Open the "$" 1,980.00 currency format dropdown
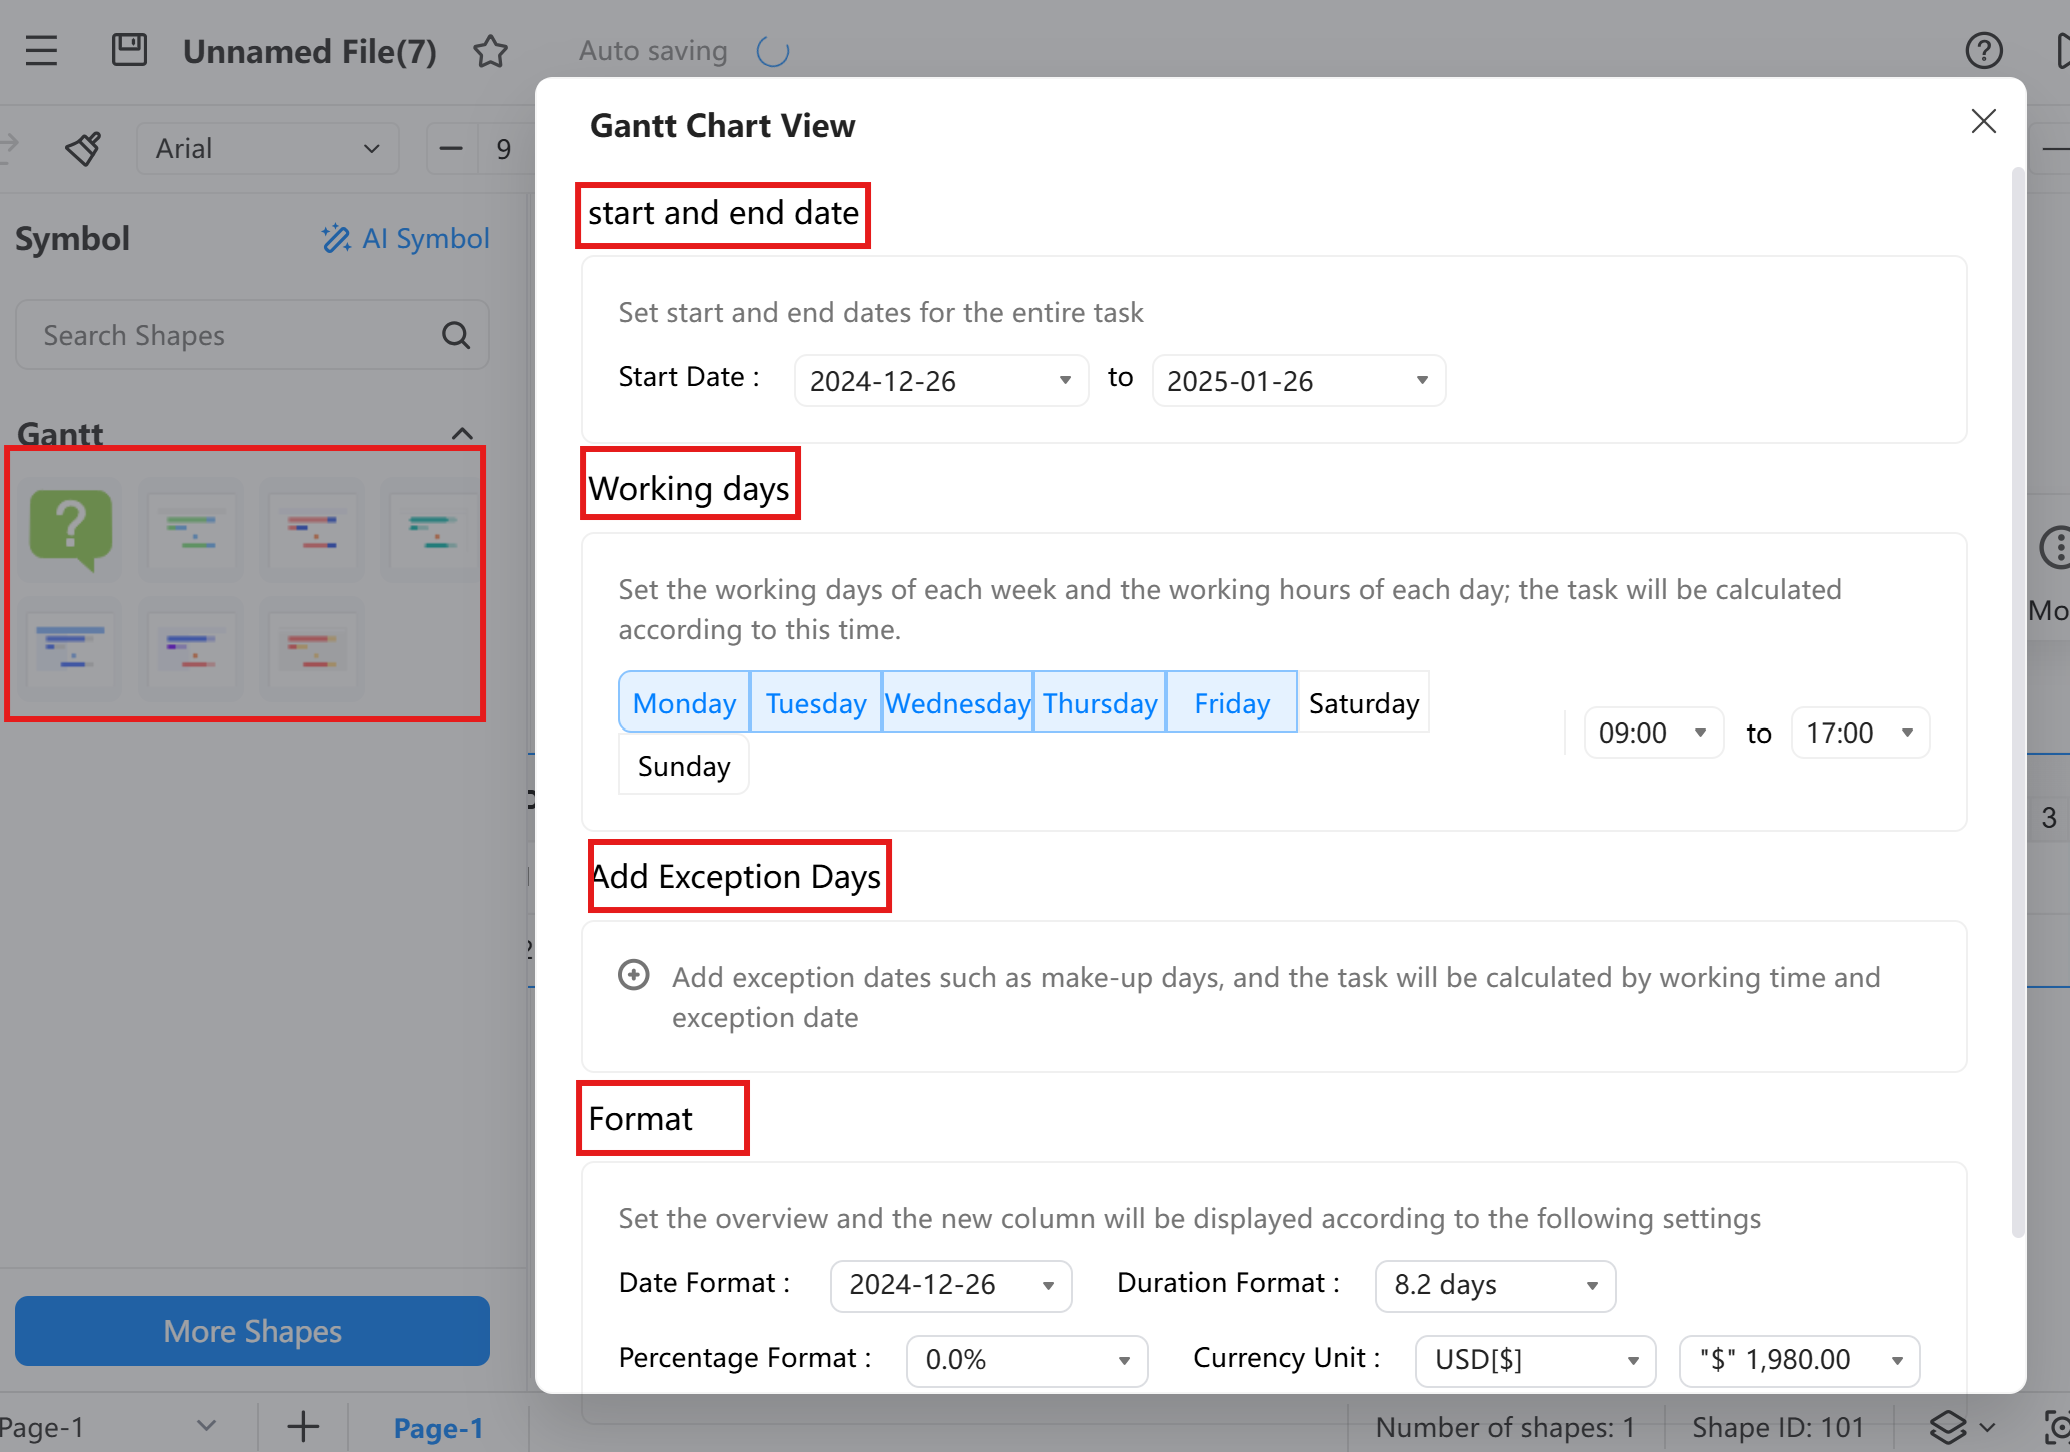Screen dimensions: 2070x1452 [x=1799, y=1360]
